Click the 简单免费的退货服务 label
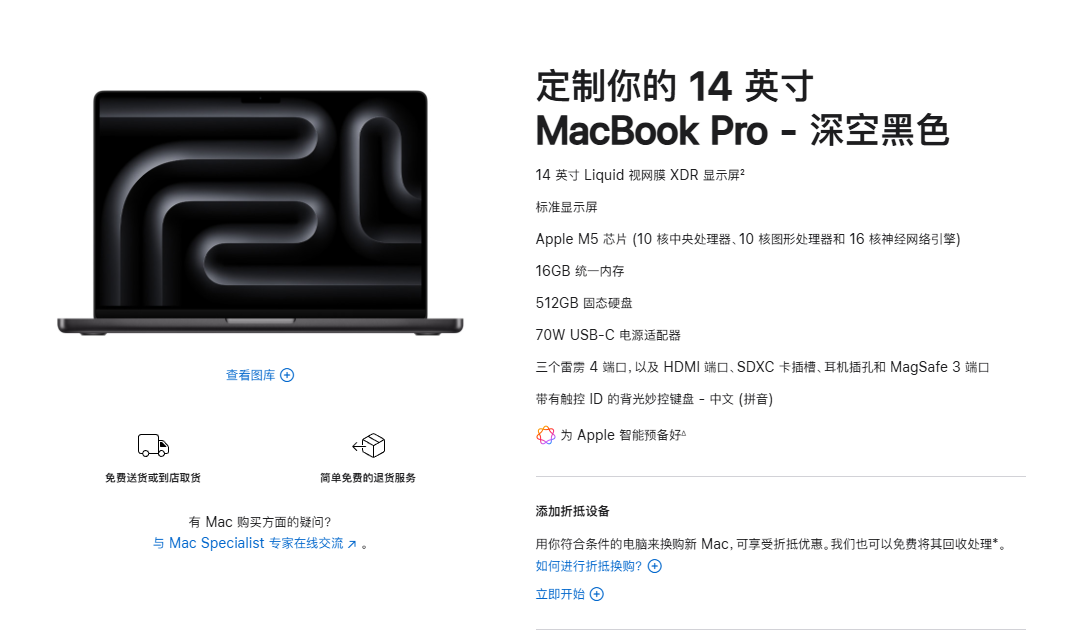The height and width of the screenshot is (638, 1090). pos(368,478)
